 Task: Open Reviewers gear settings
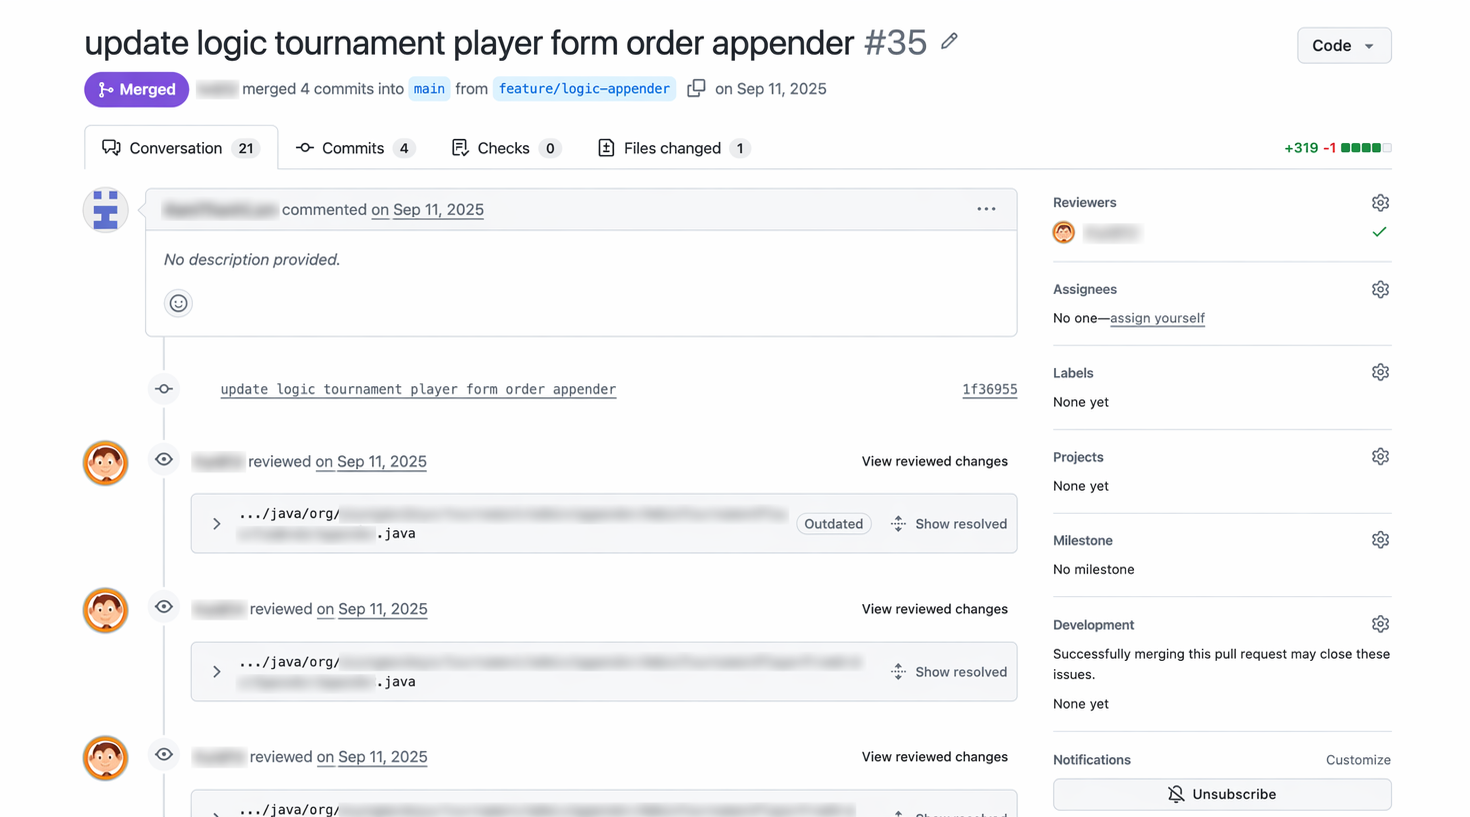click(x=1380, y=203)
